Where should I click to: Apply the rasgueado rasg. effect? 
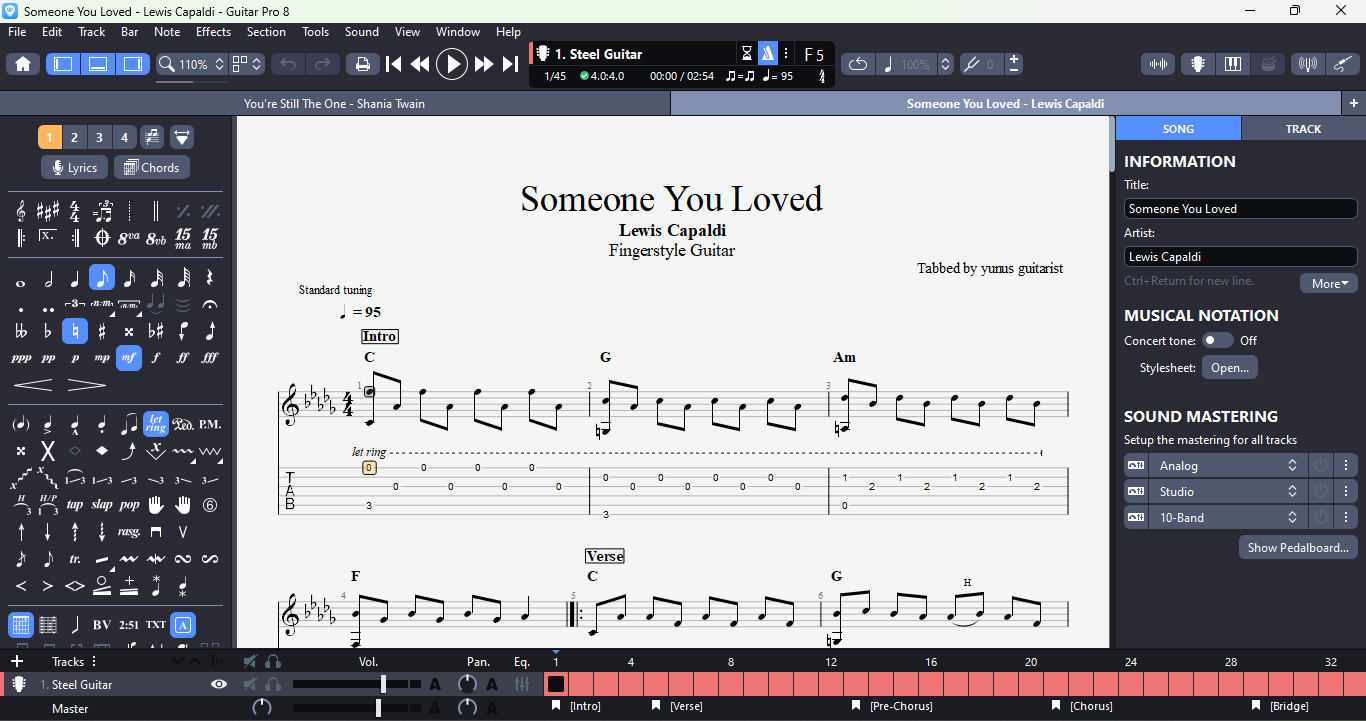click(129, 532)
